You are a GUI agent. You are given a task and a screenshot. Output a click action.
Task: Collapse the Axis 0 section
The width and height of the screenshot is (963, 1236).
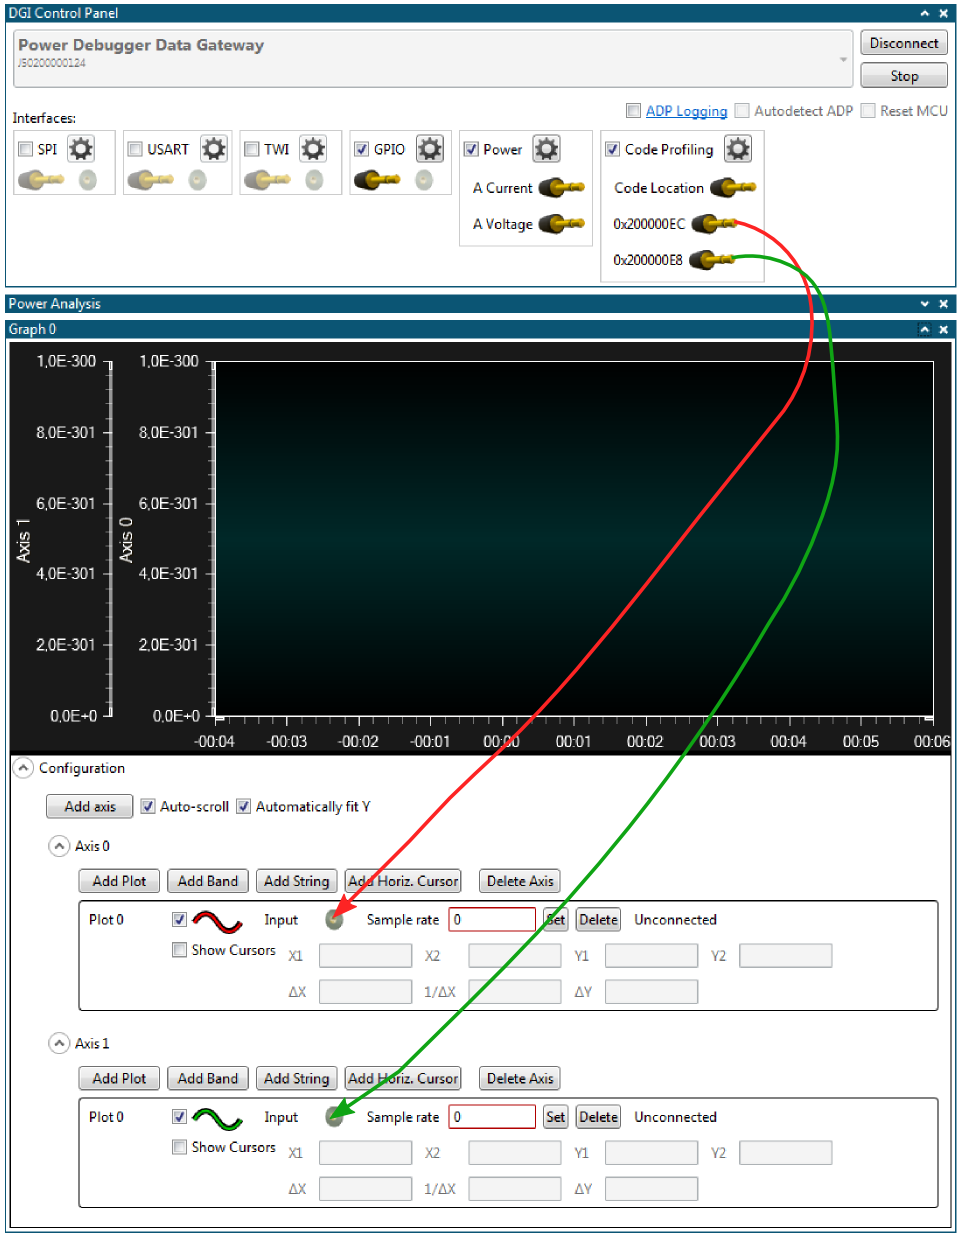(59, 846)
